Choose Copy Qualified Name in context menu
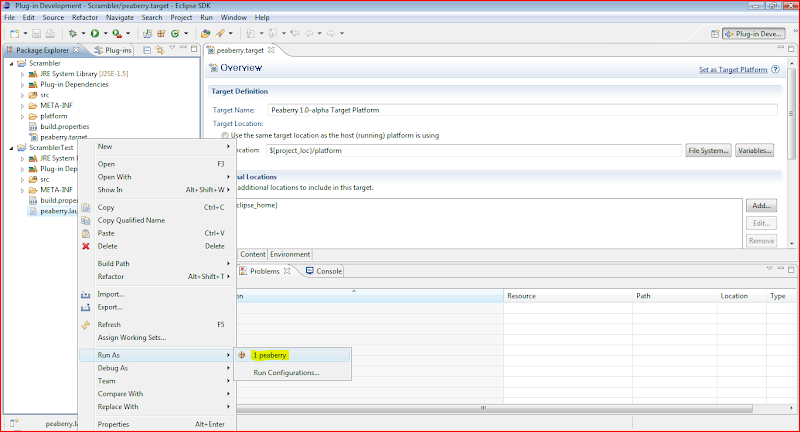Image resolution: width=800 pixels, height=432 pixels. 156,220
